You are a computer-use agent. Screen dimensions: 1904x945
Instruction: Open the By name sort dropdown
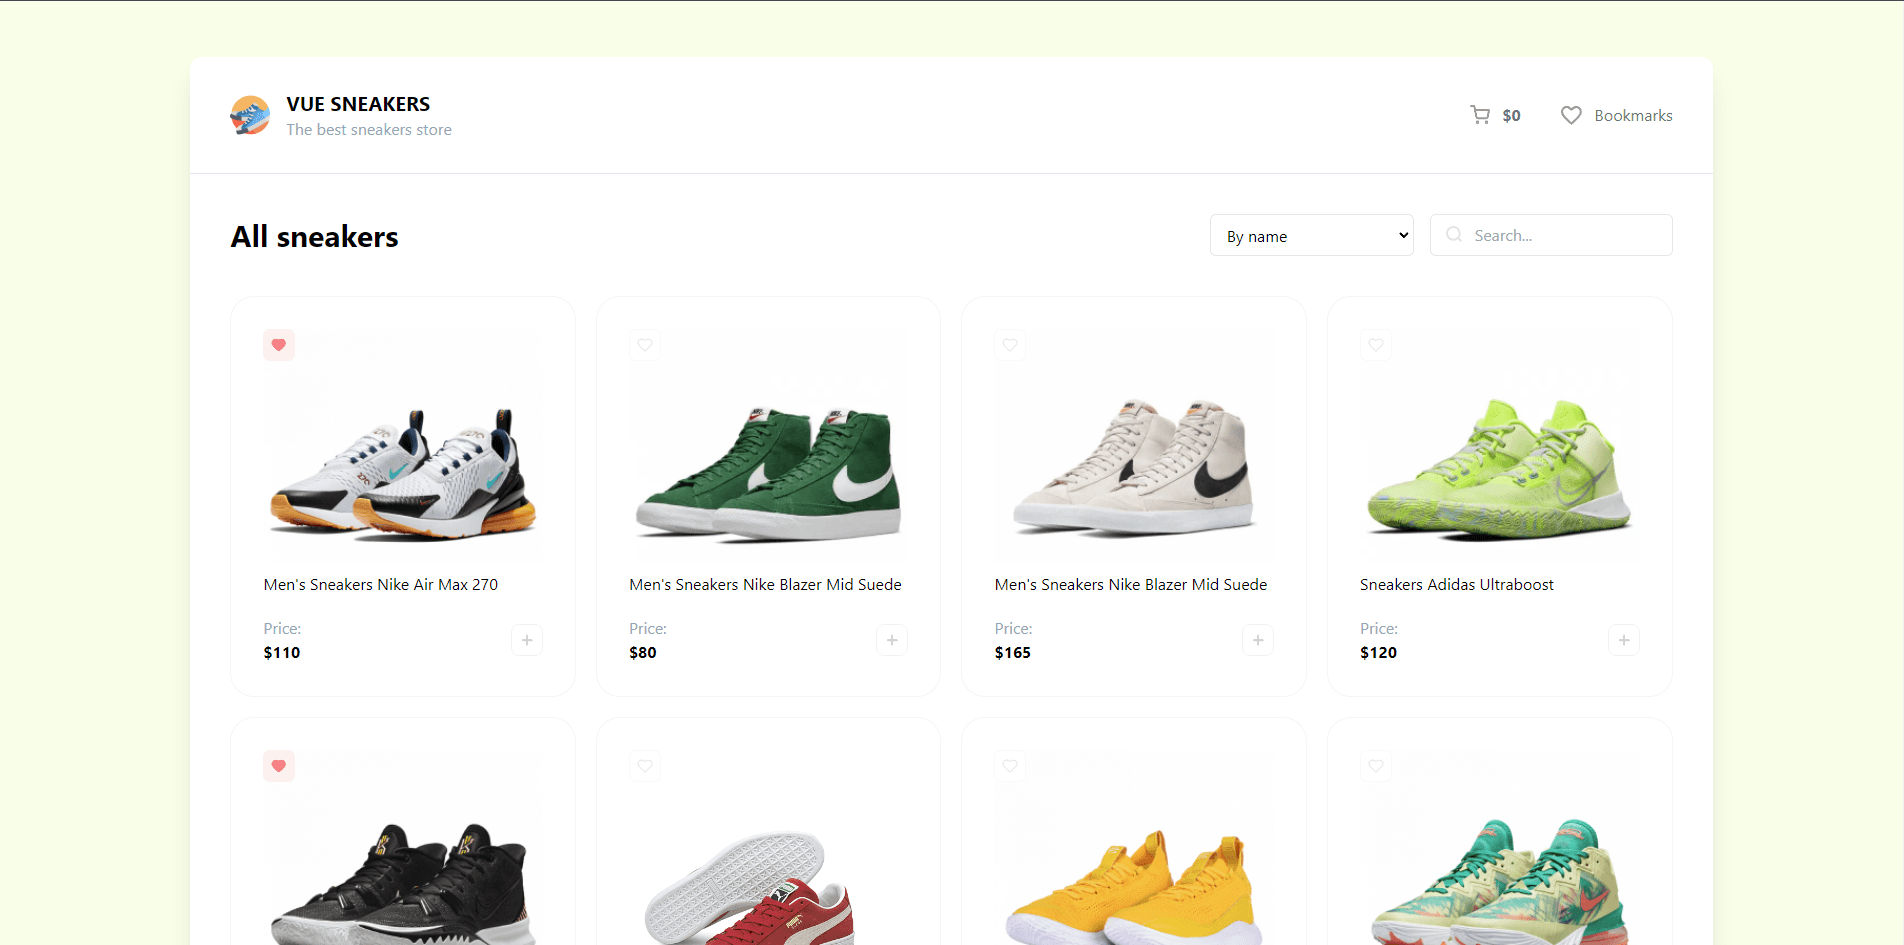(x=1312, y=235)
